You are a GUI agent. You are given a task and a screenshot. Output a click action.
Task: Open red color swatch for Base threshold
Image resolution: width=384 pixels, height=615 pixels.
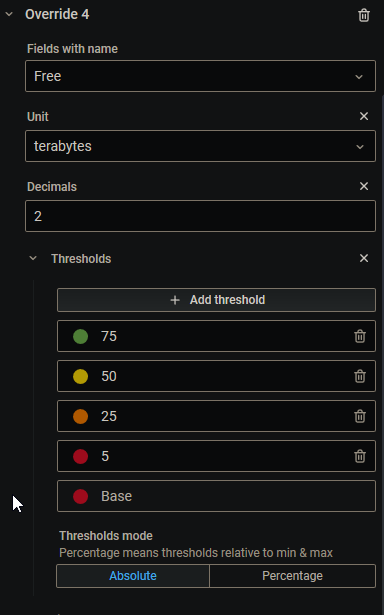pos(80,496)
